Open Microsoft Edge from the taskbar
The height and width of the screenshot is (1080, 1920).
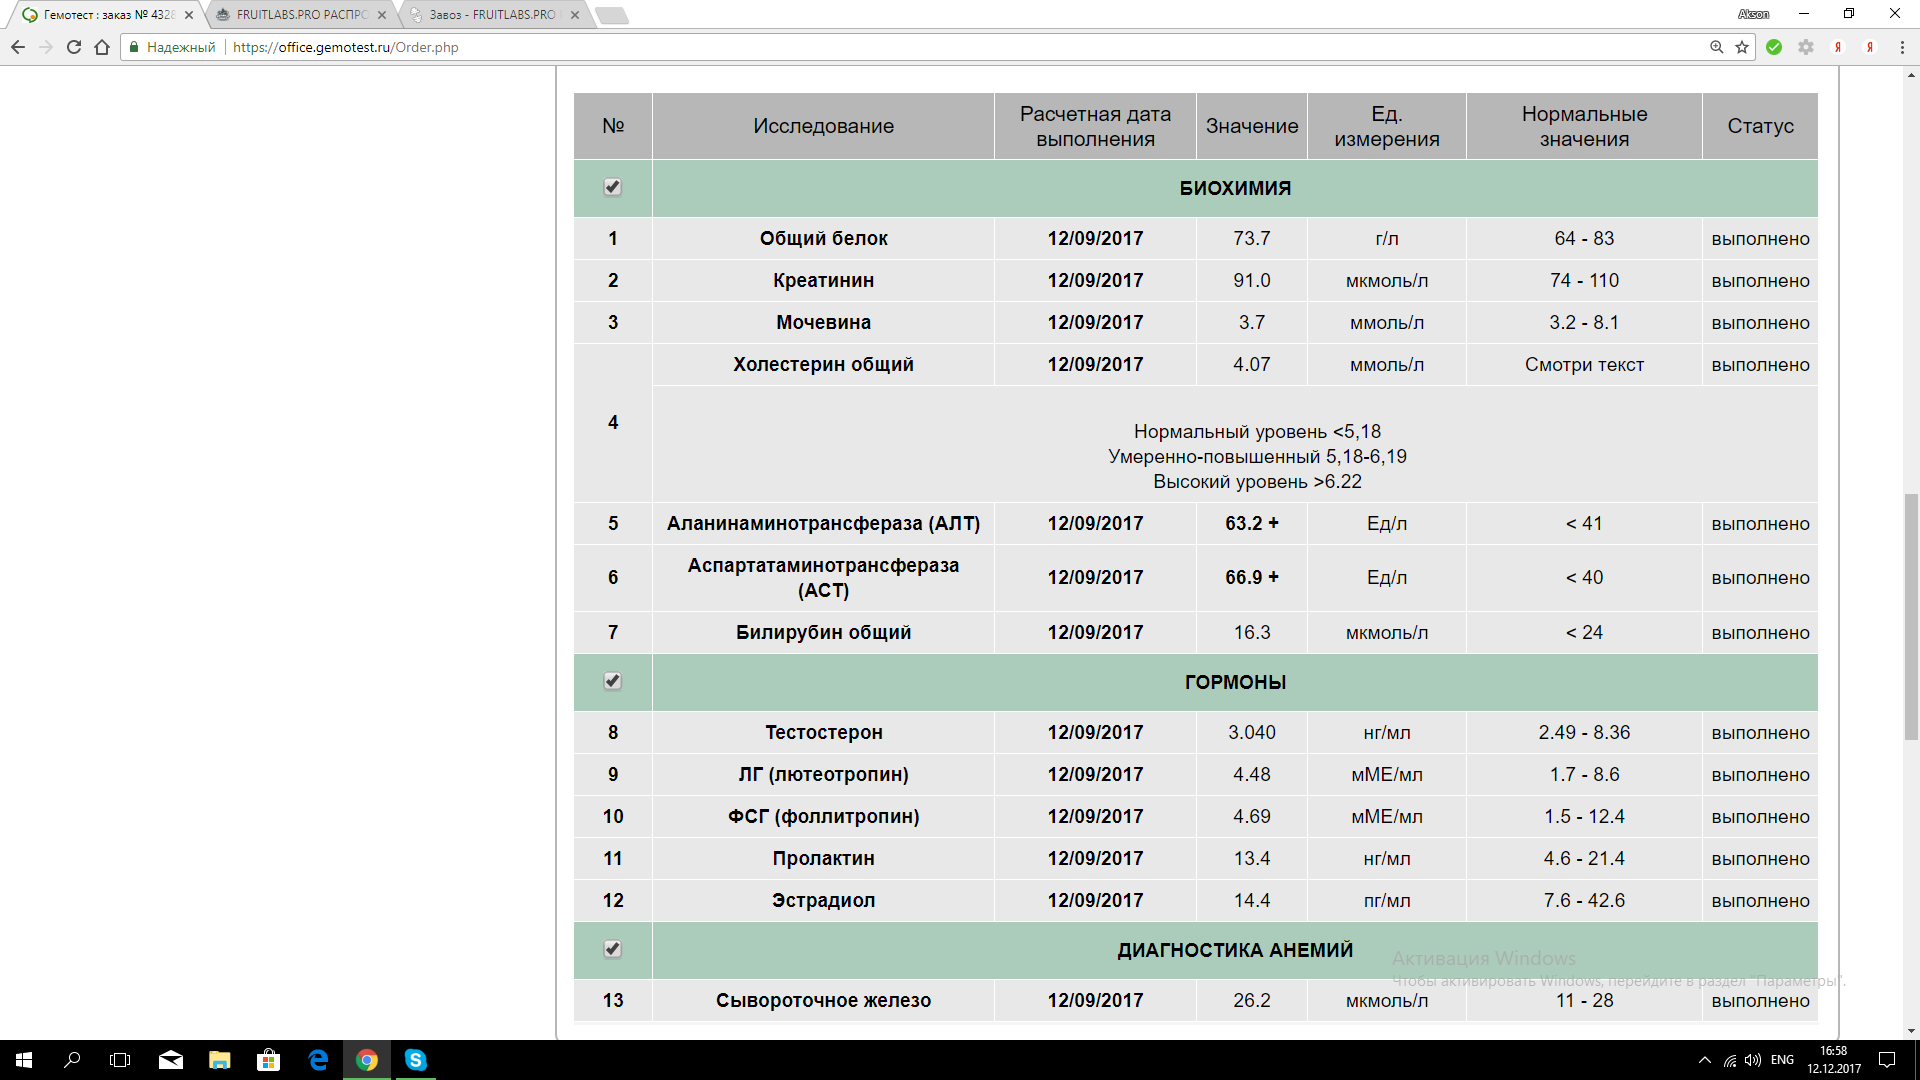click(318, 1060)
